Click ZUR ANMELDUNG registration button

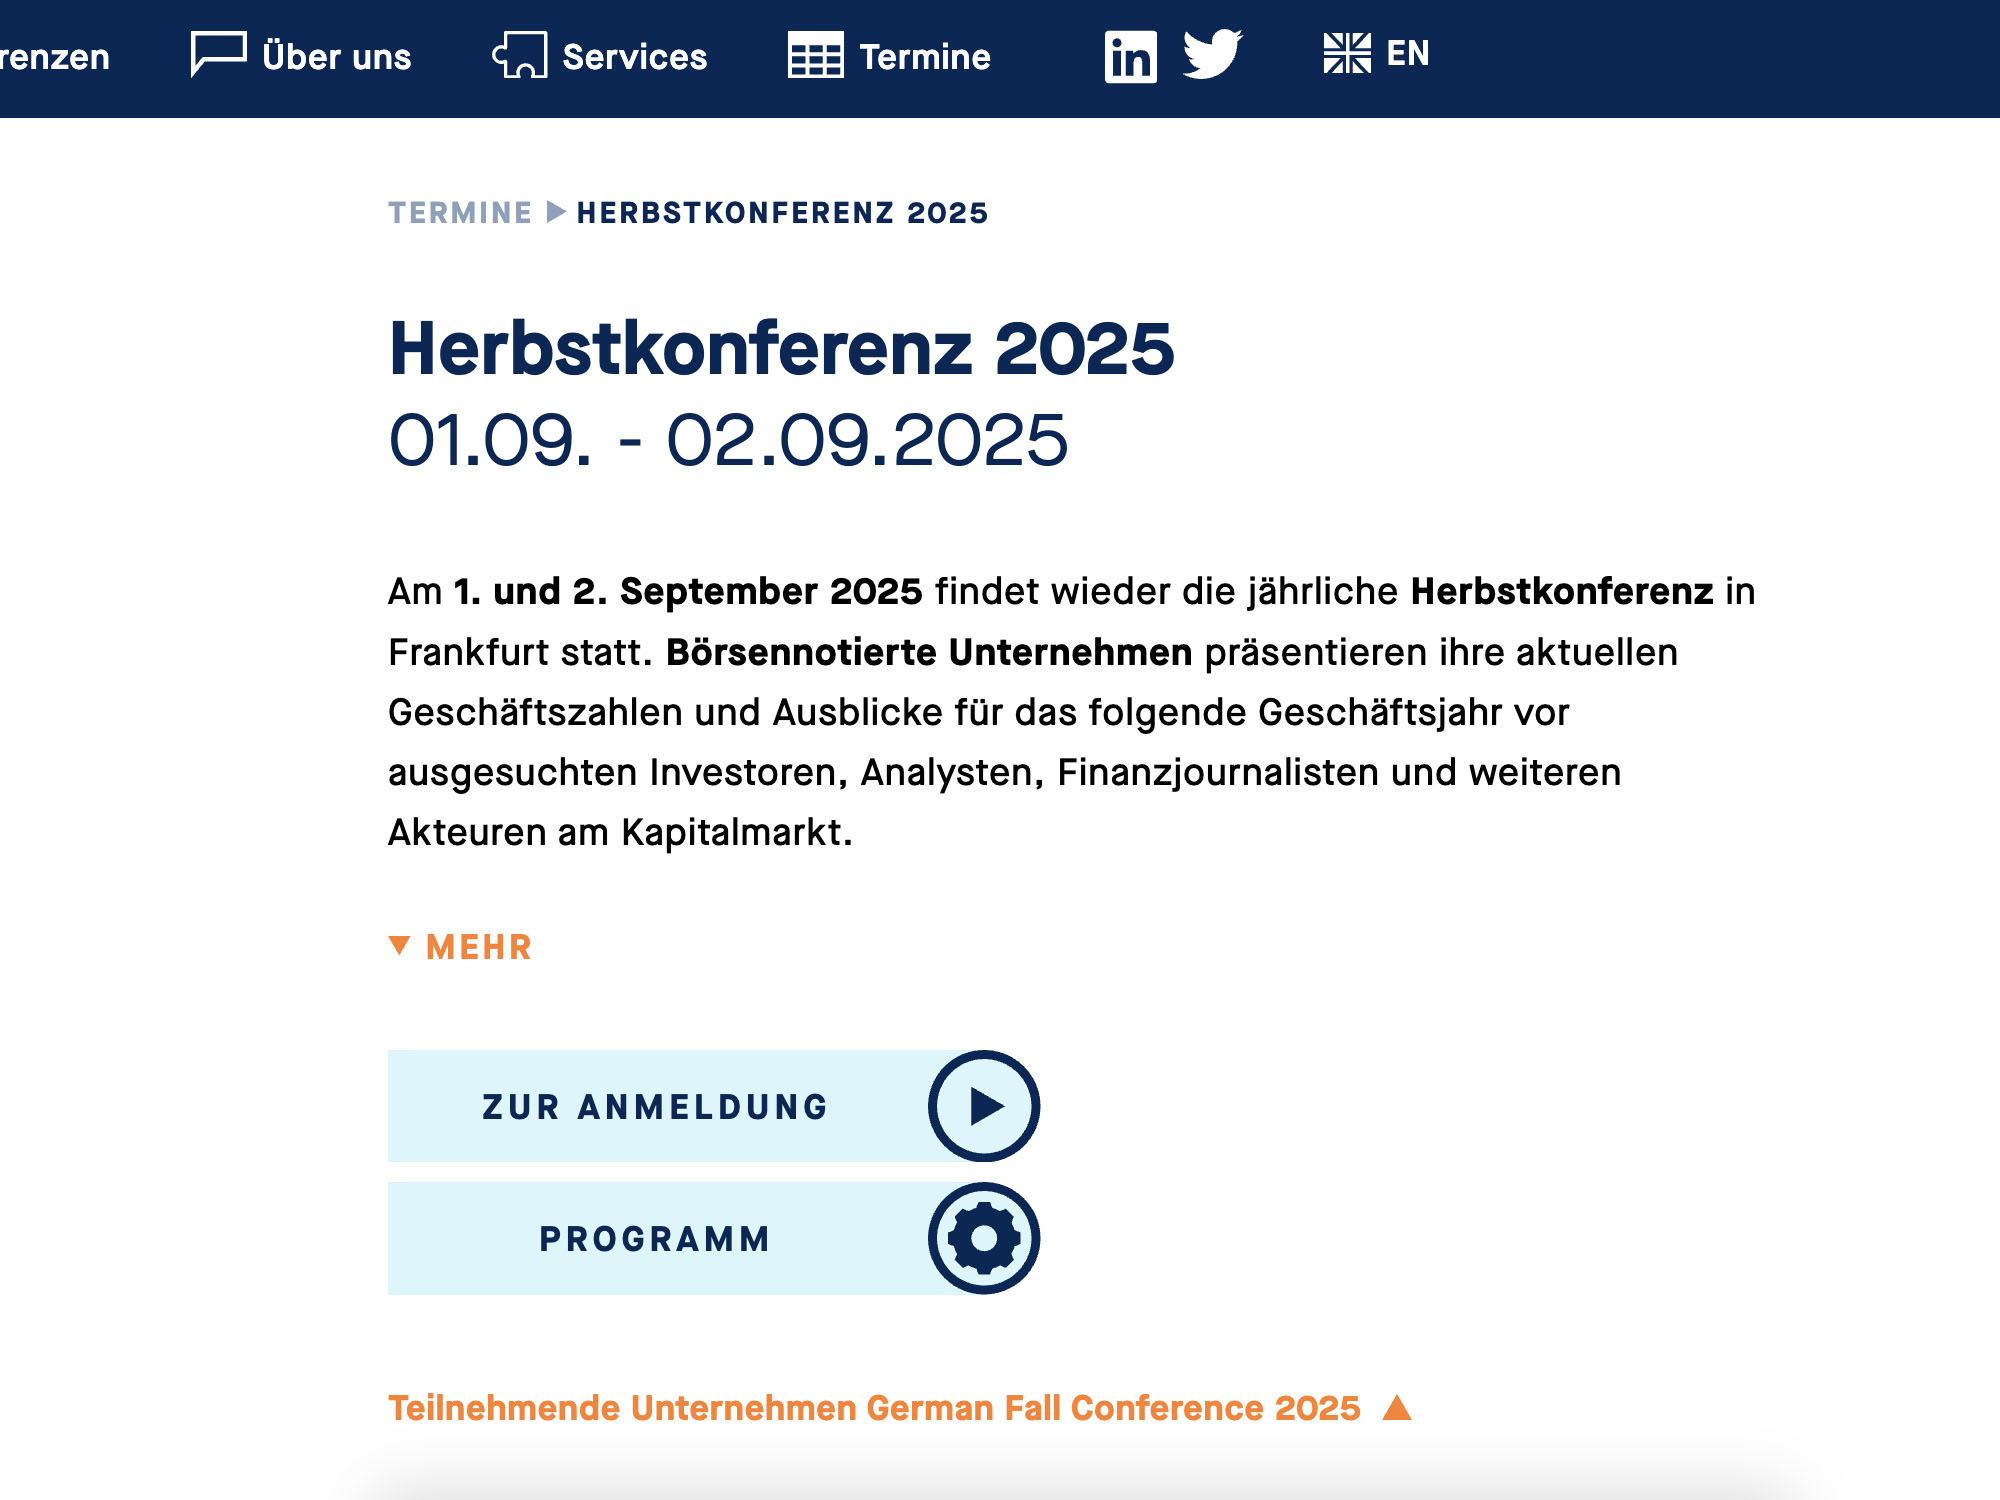click(x=655, y=1106)
